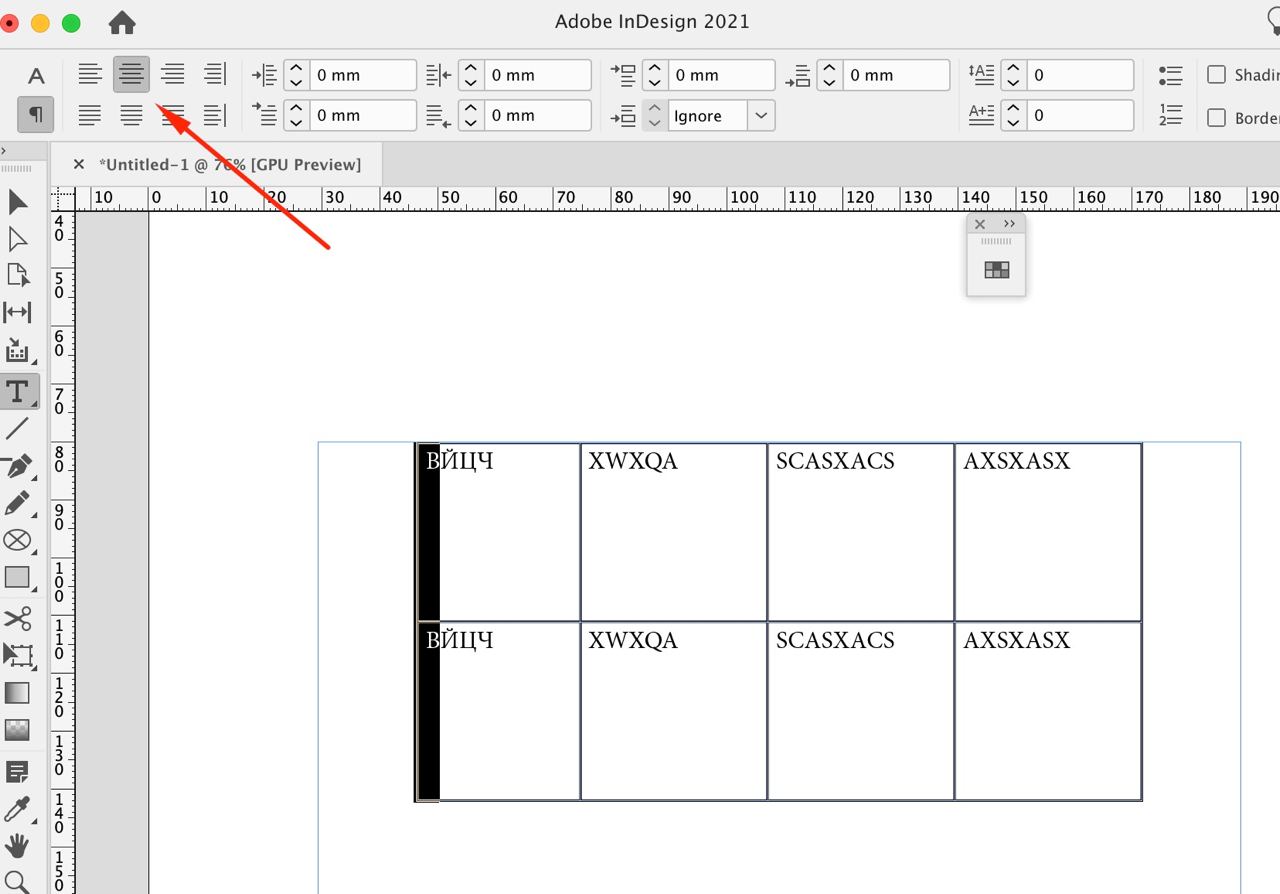Select the Zoom magnifier tool
The image size is (1280, 894).
click(x=18, y=882)
